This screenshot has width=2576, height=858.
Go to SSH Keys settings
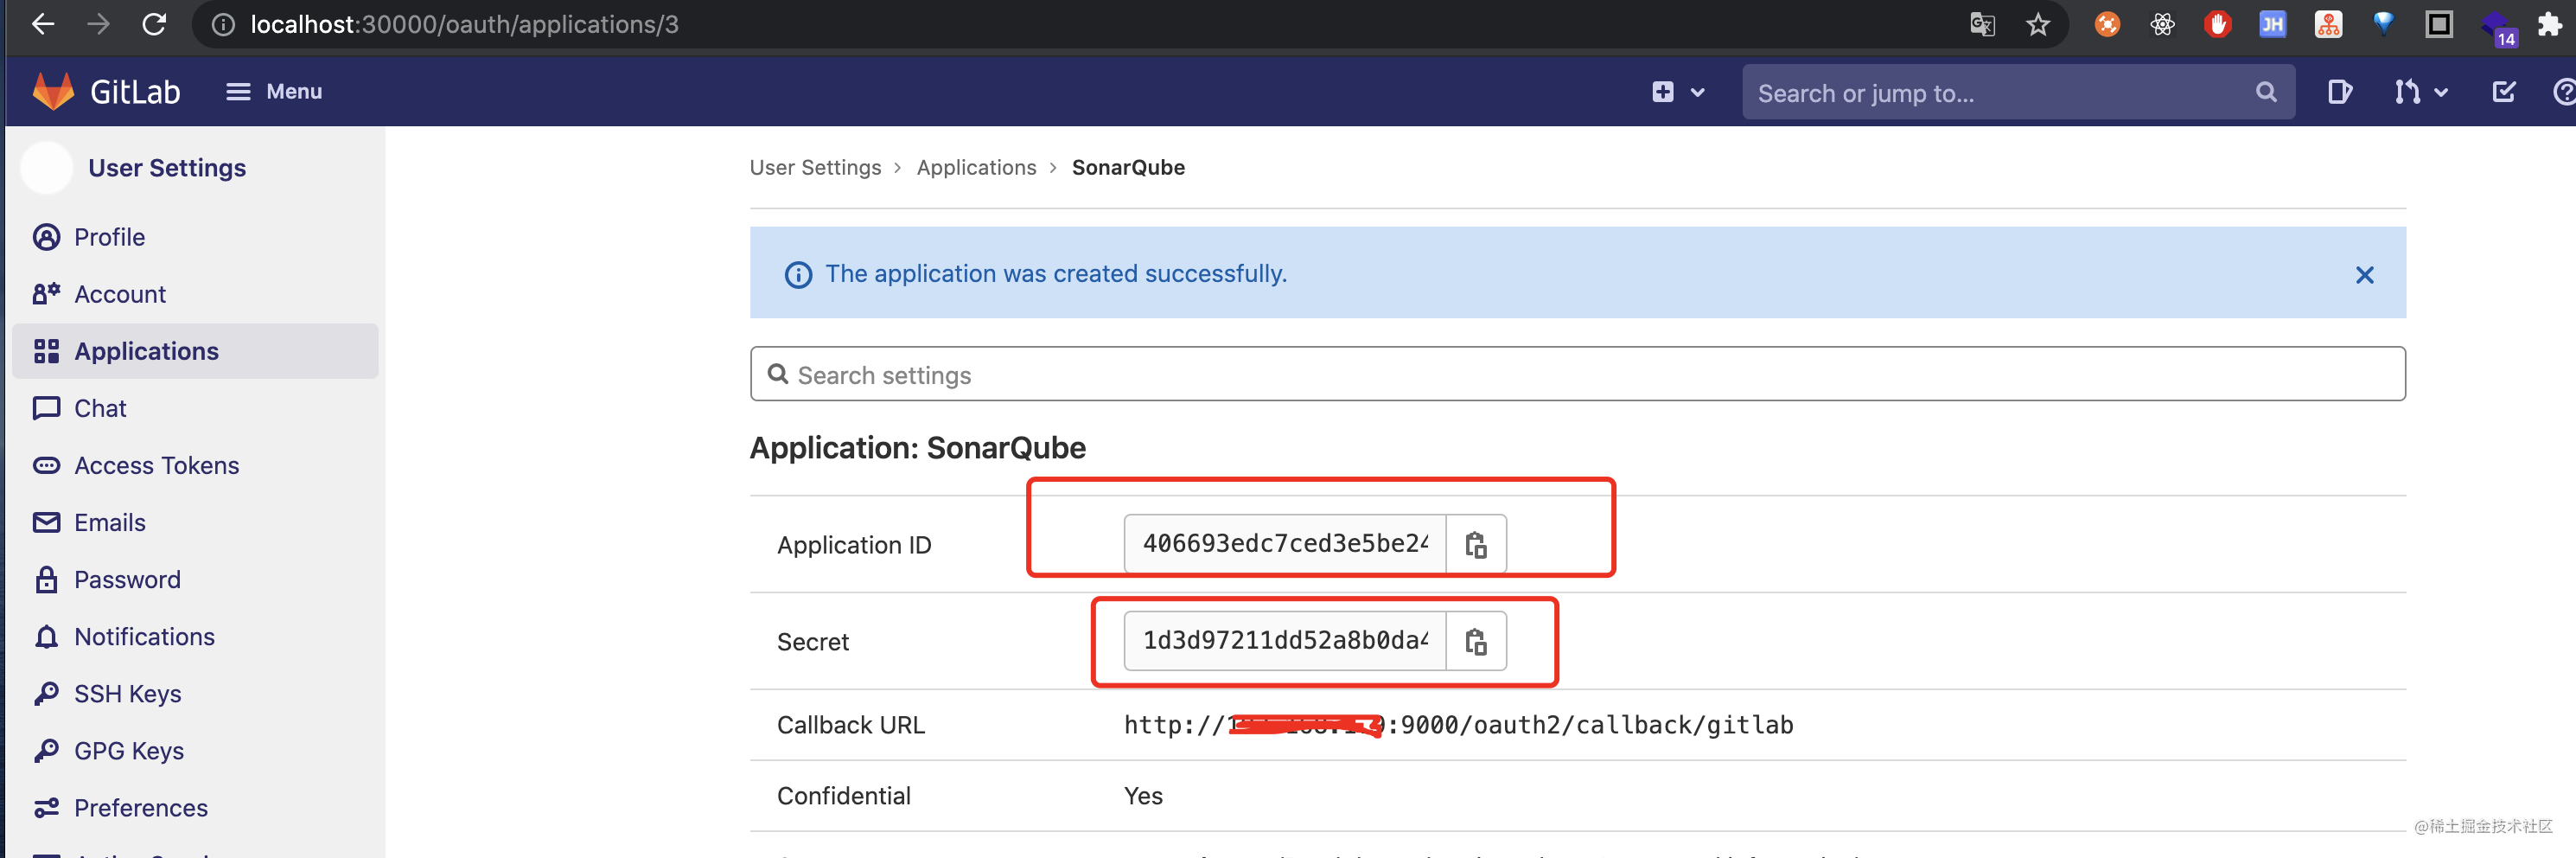(x=127, y=693)
